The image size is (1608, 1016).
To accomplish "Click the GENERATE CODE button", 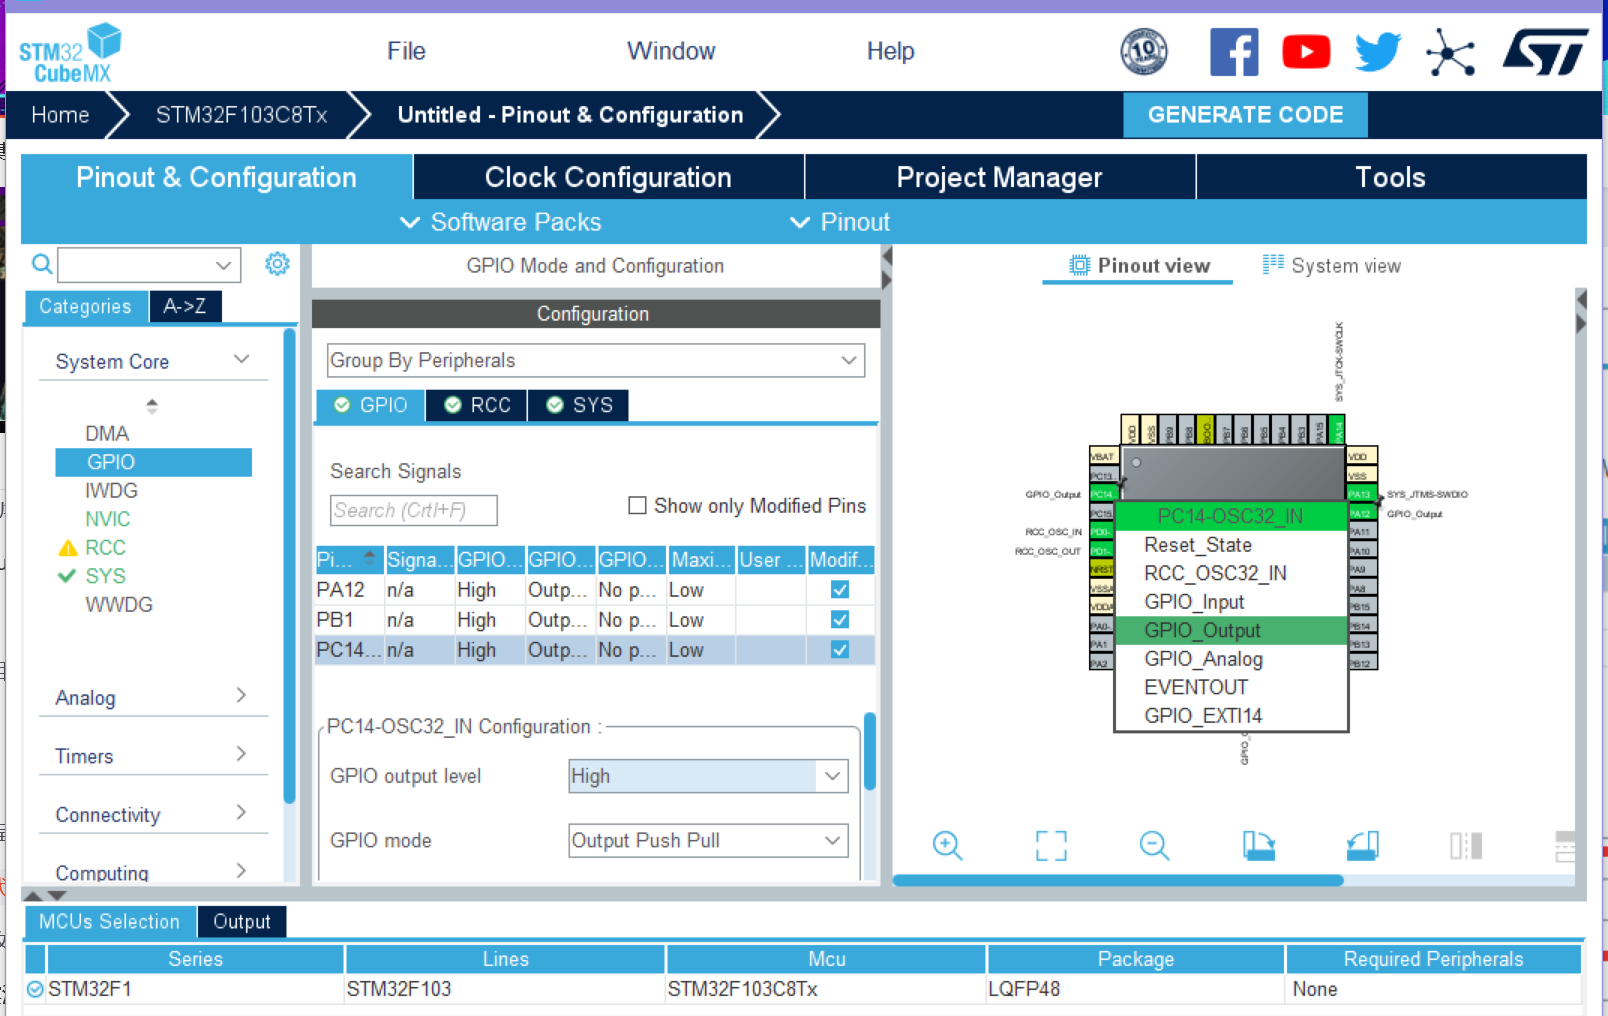I will click(x=1245, y=115).
